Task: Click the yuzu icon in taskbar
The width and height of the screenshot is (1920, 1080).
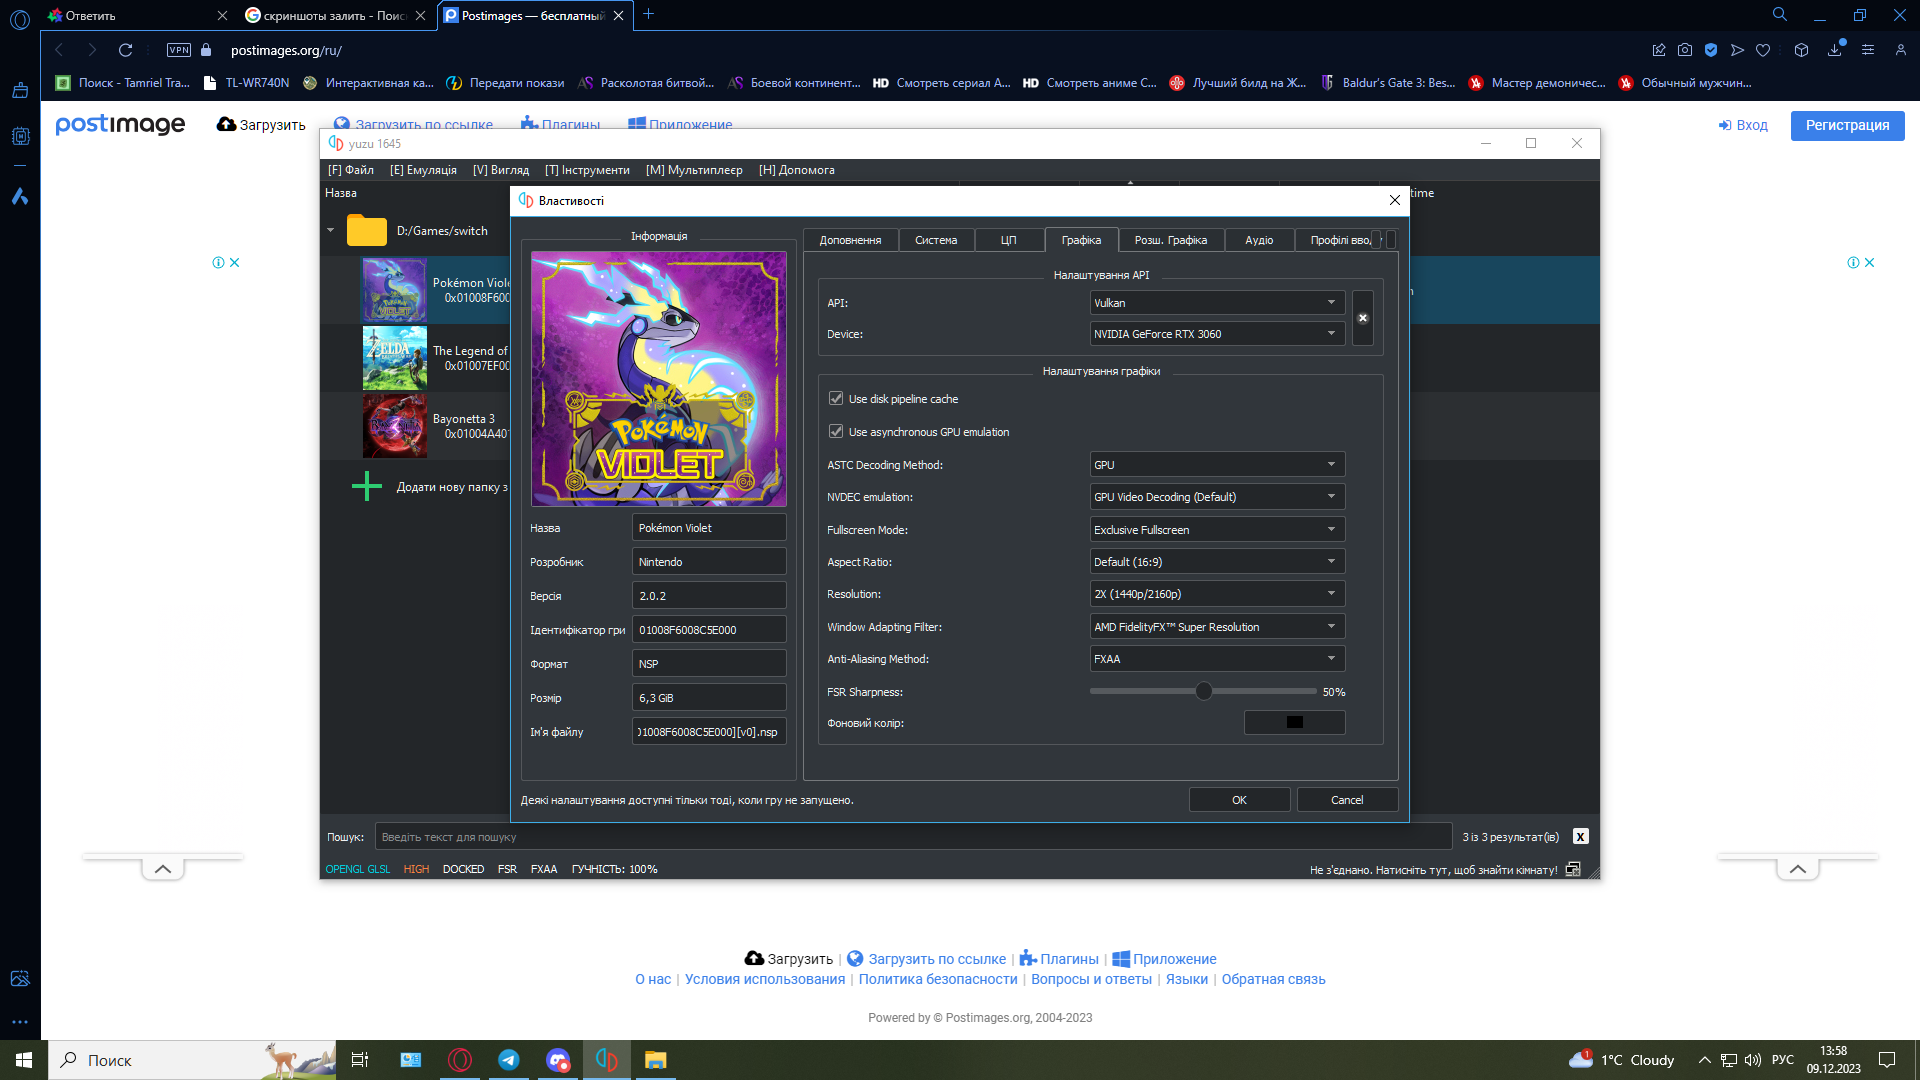Action: (606, 1060)
